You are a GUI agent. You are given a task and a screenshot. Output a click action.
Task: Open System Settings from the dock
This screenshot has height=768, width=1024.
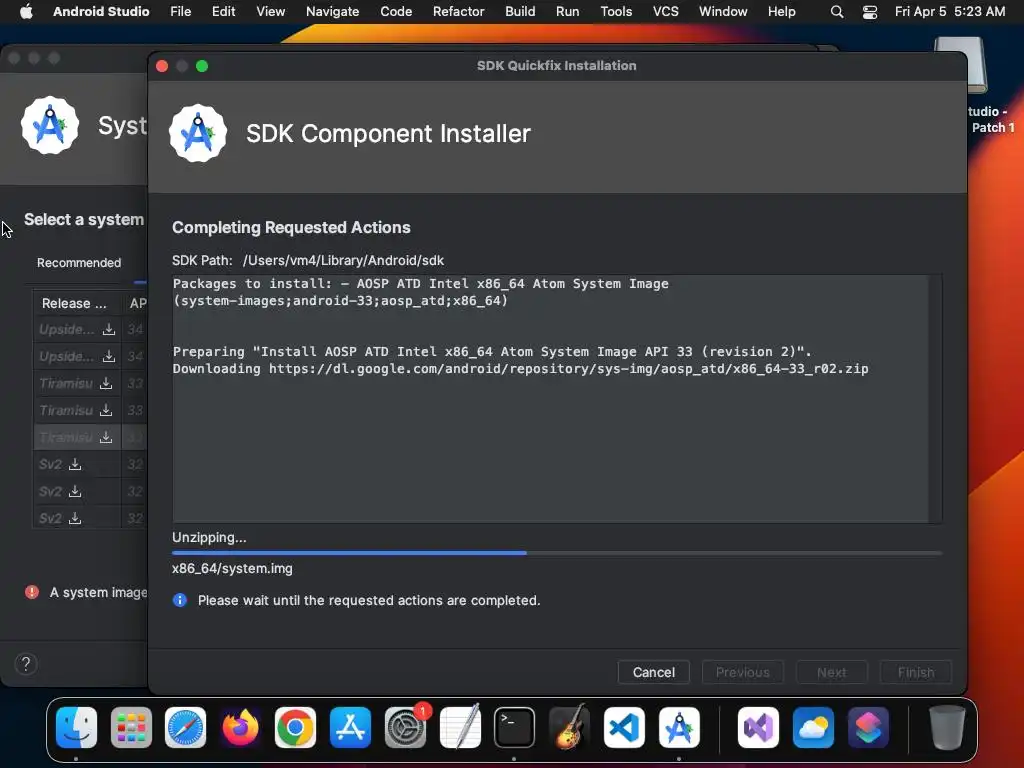click(x=405, y=727)
